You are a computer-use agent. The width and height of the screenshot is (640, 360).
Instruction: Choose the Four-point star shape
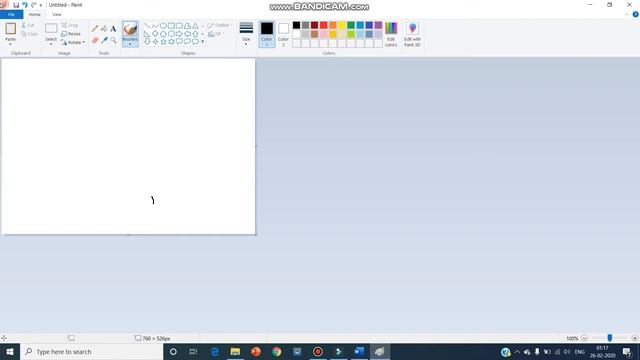(155, 42)
